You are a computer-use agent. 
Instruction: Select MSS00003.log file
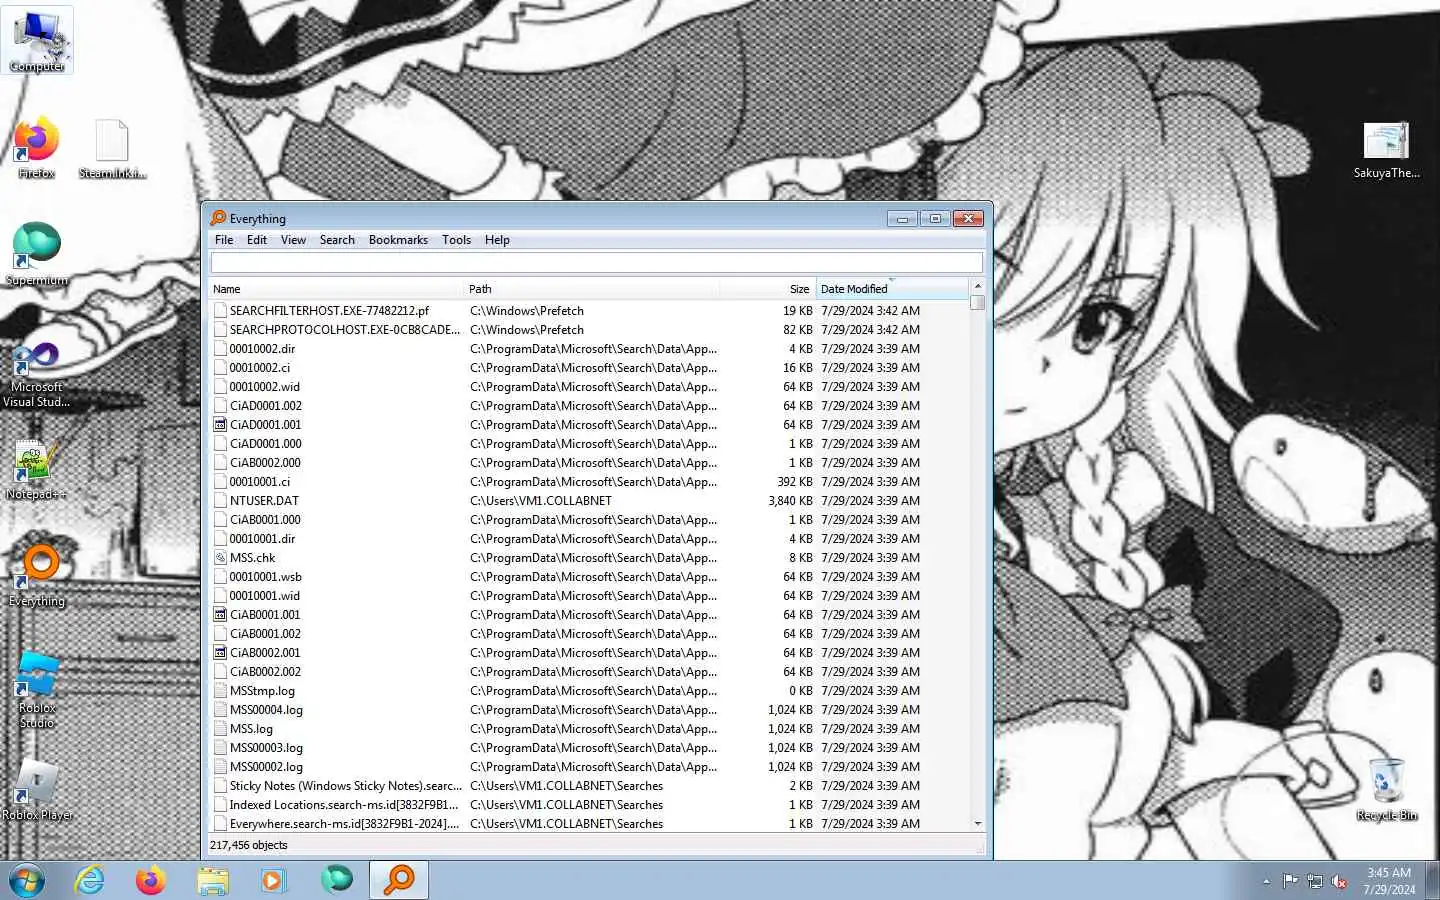coord(266,748)
